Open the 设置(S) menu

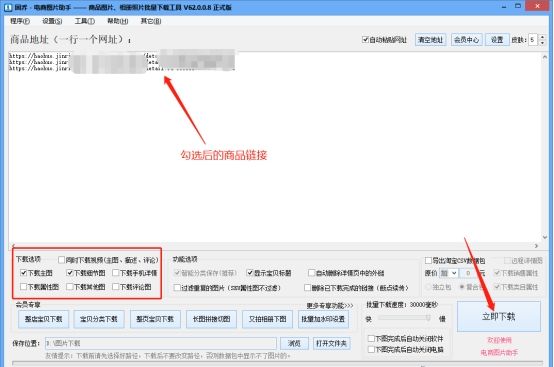[52, 21]
